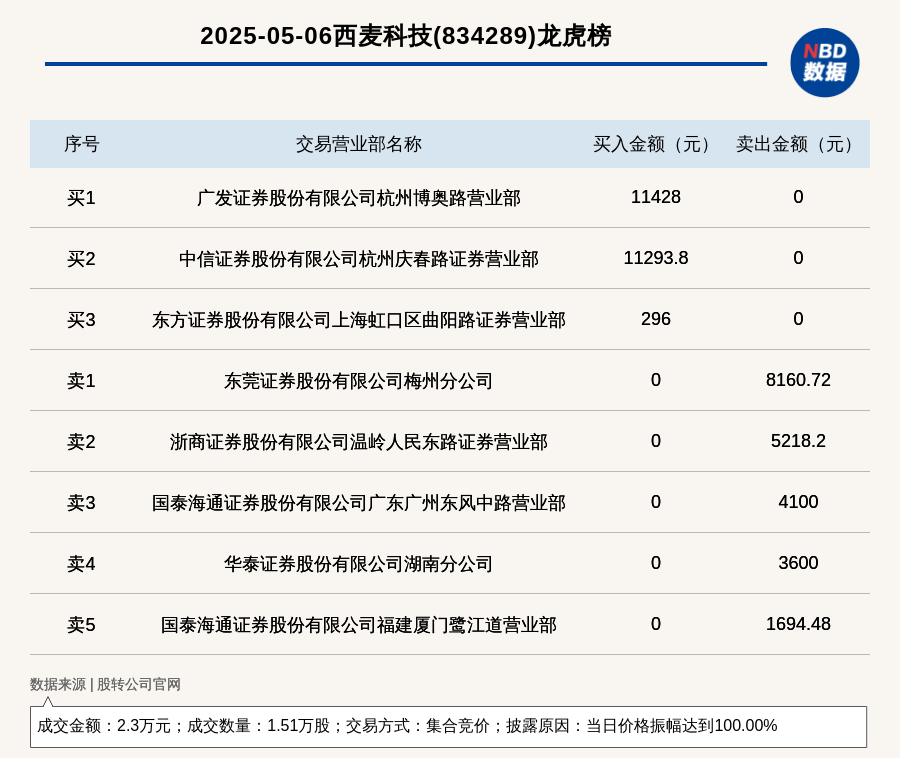Select 国泰海通证券股份有限公司福建厦门鹭江道营业部 cell
Image resolution: width=900 pixels, height=758 pixels.
359,624
